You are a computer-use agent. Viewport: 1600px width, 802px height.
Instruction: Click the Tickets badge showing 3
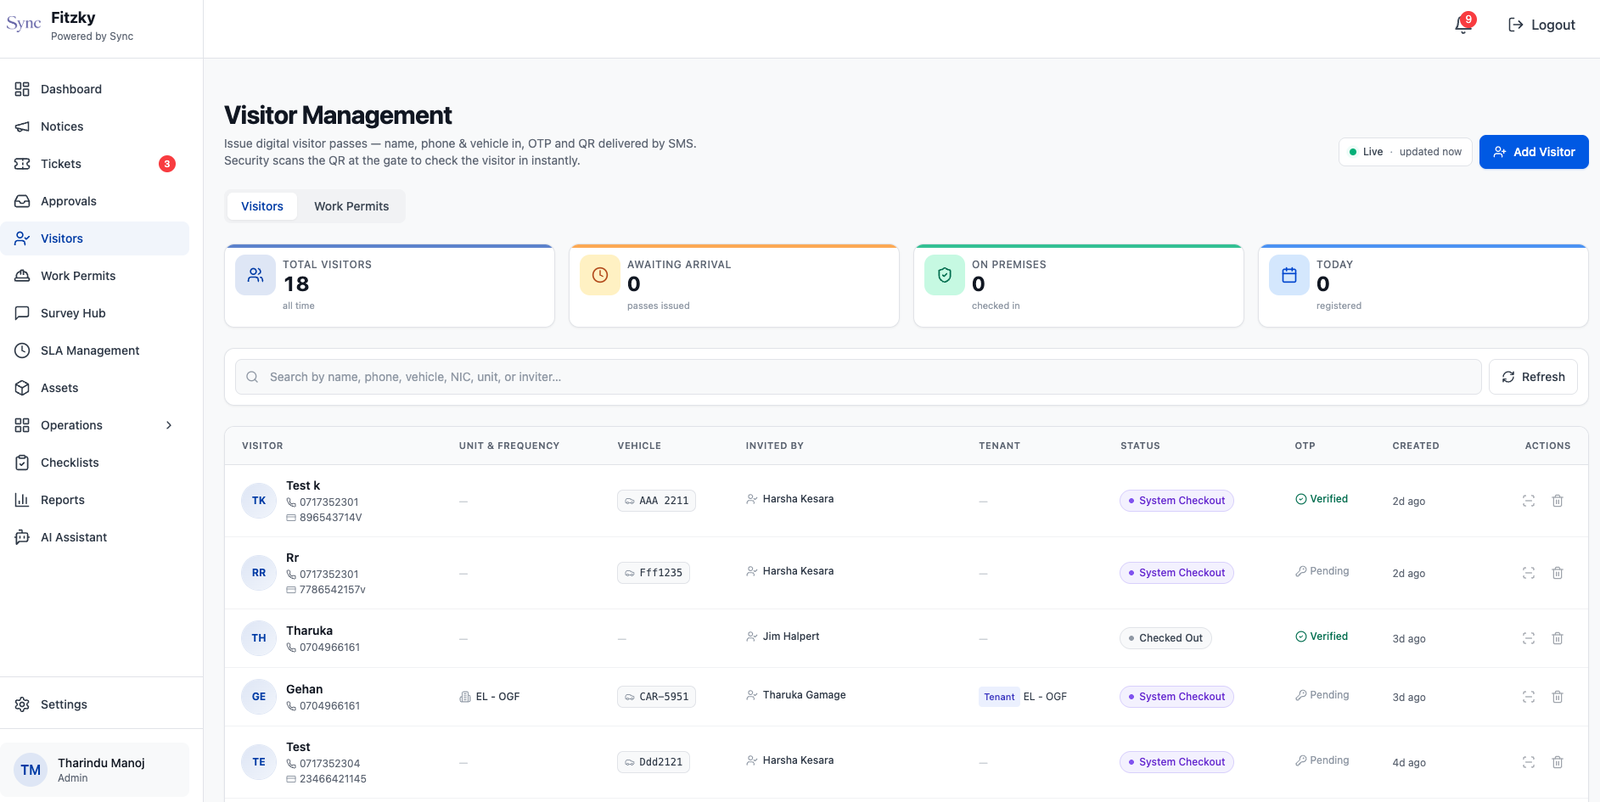point(167,164)
